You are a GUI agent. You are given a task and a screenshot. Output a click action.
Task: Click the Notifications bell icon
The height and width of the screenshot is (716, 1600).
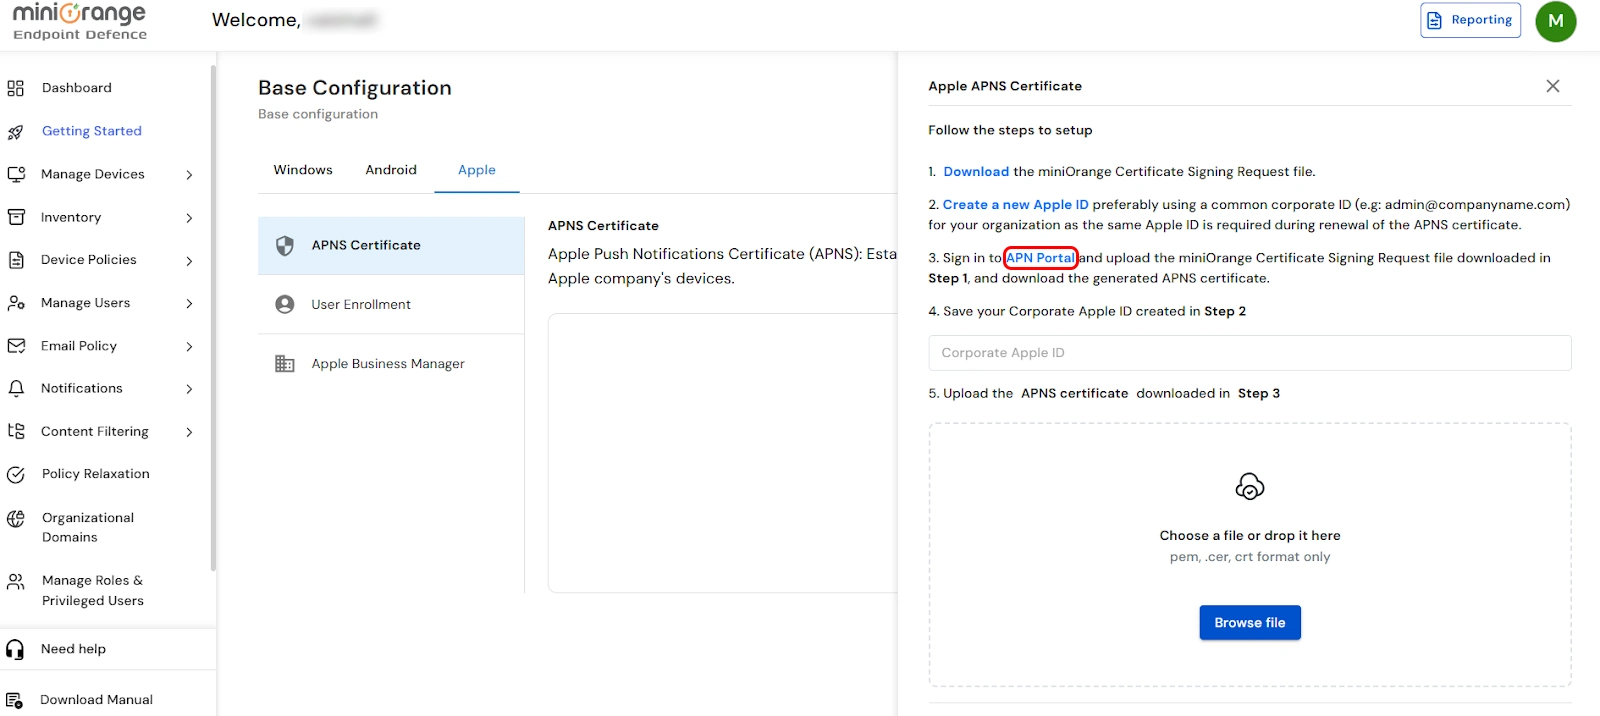click(16, 388)
